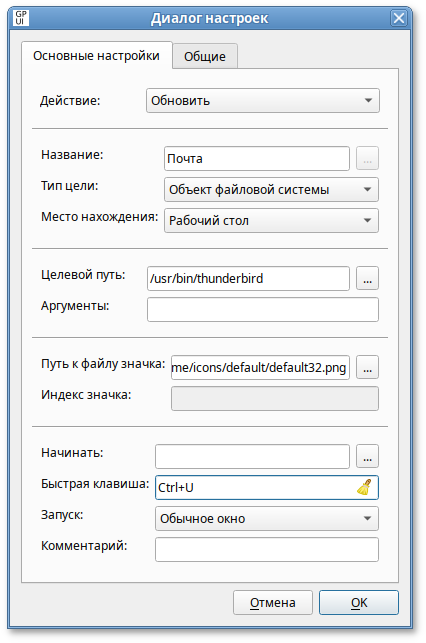Click the Целевой путь field with /usr/bin/thunderbird
The image size is (426, 643).
[248, 278]
